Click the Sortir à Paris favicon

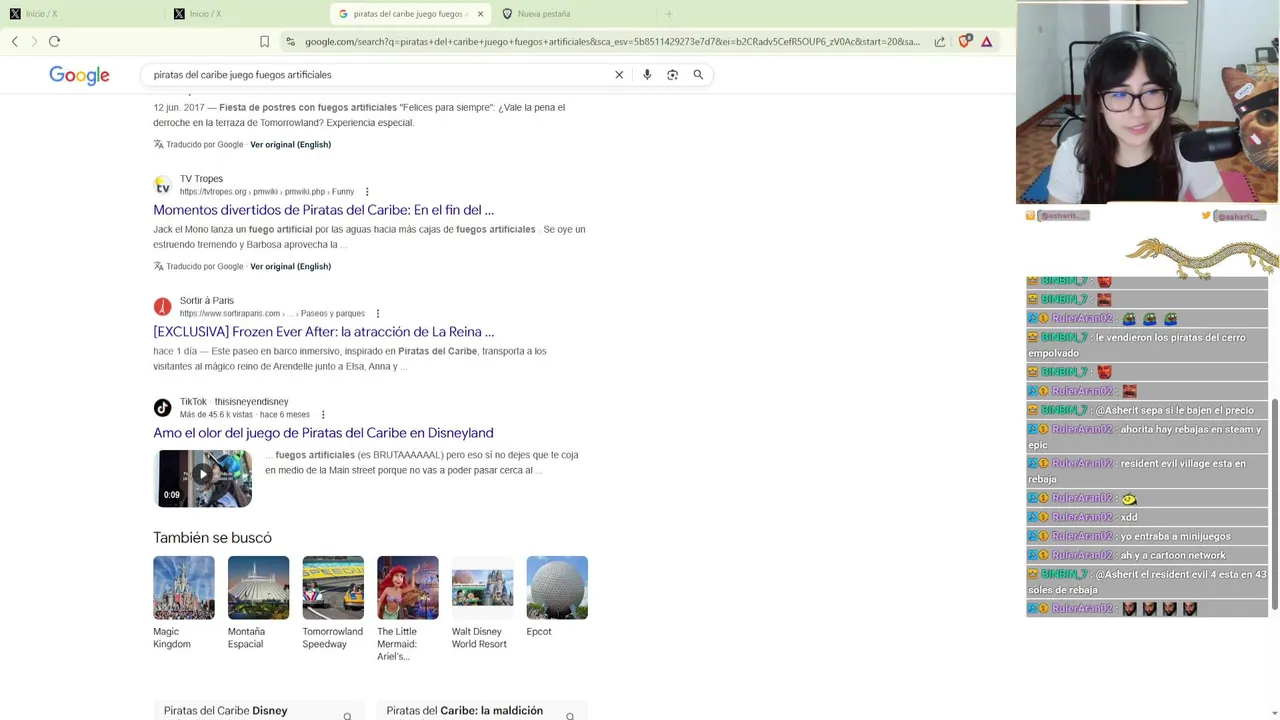point(162,307)
